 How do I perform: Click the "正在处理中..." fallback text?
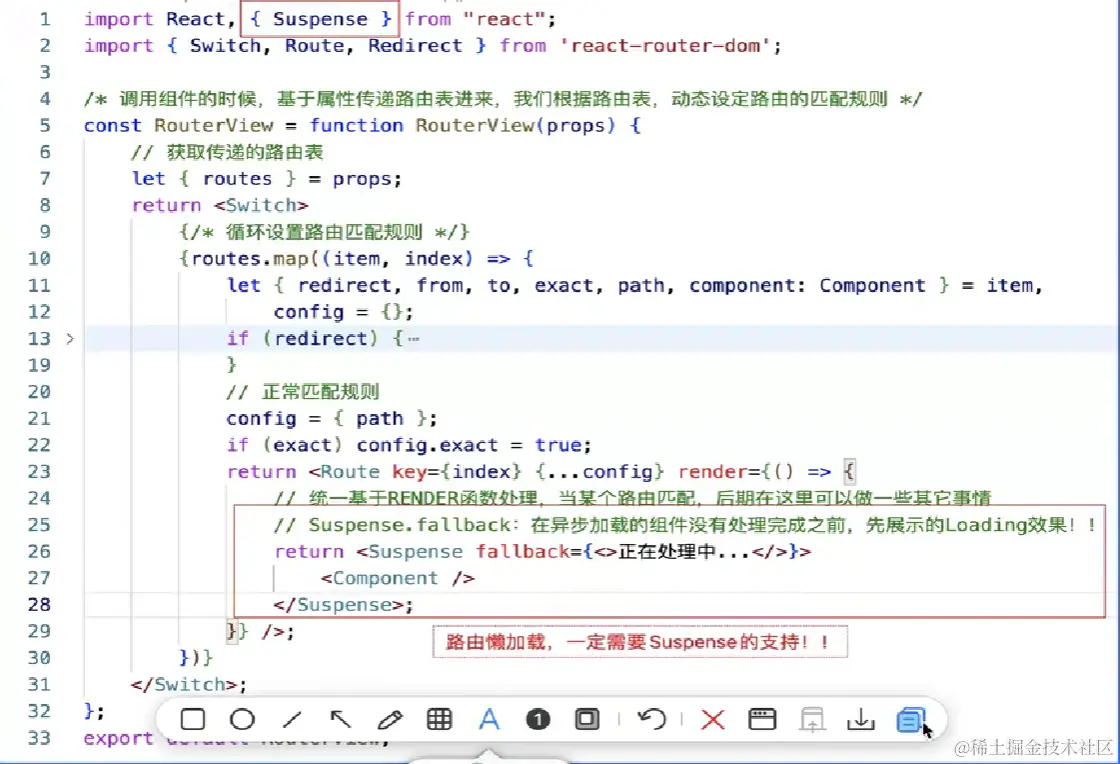pos(684,552)
